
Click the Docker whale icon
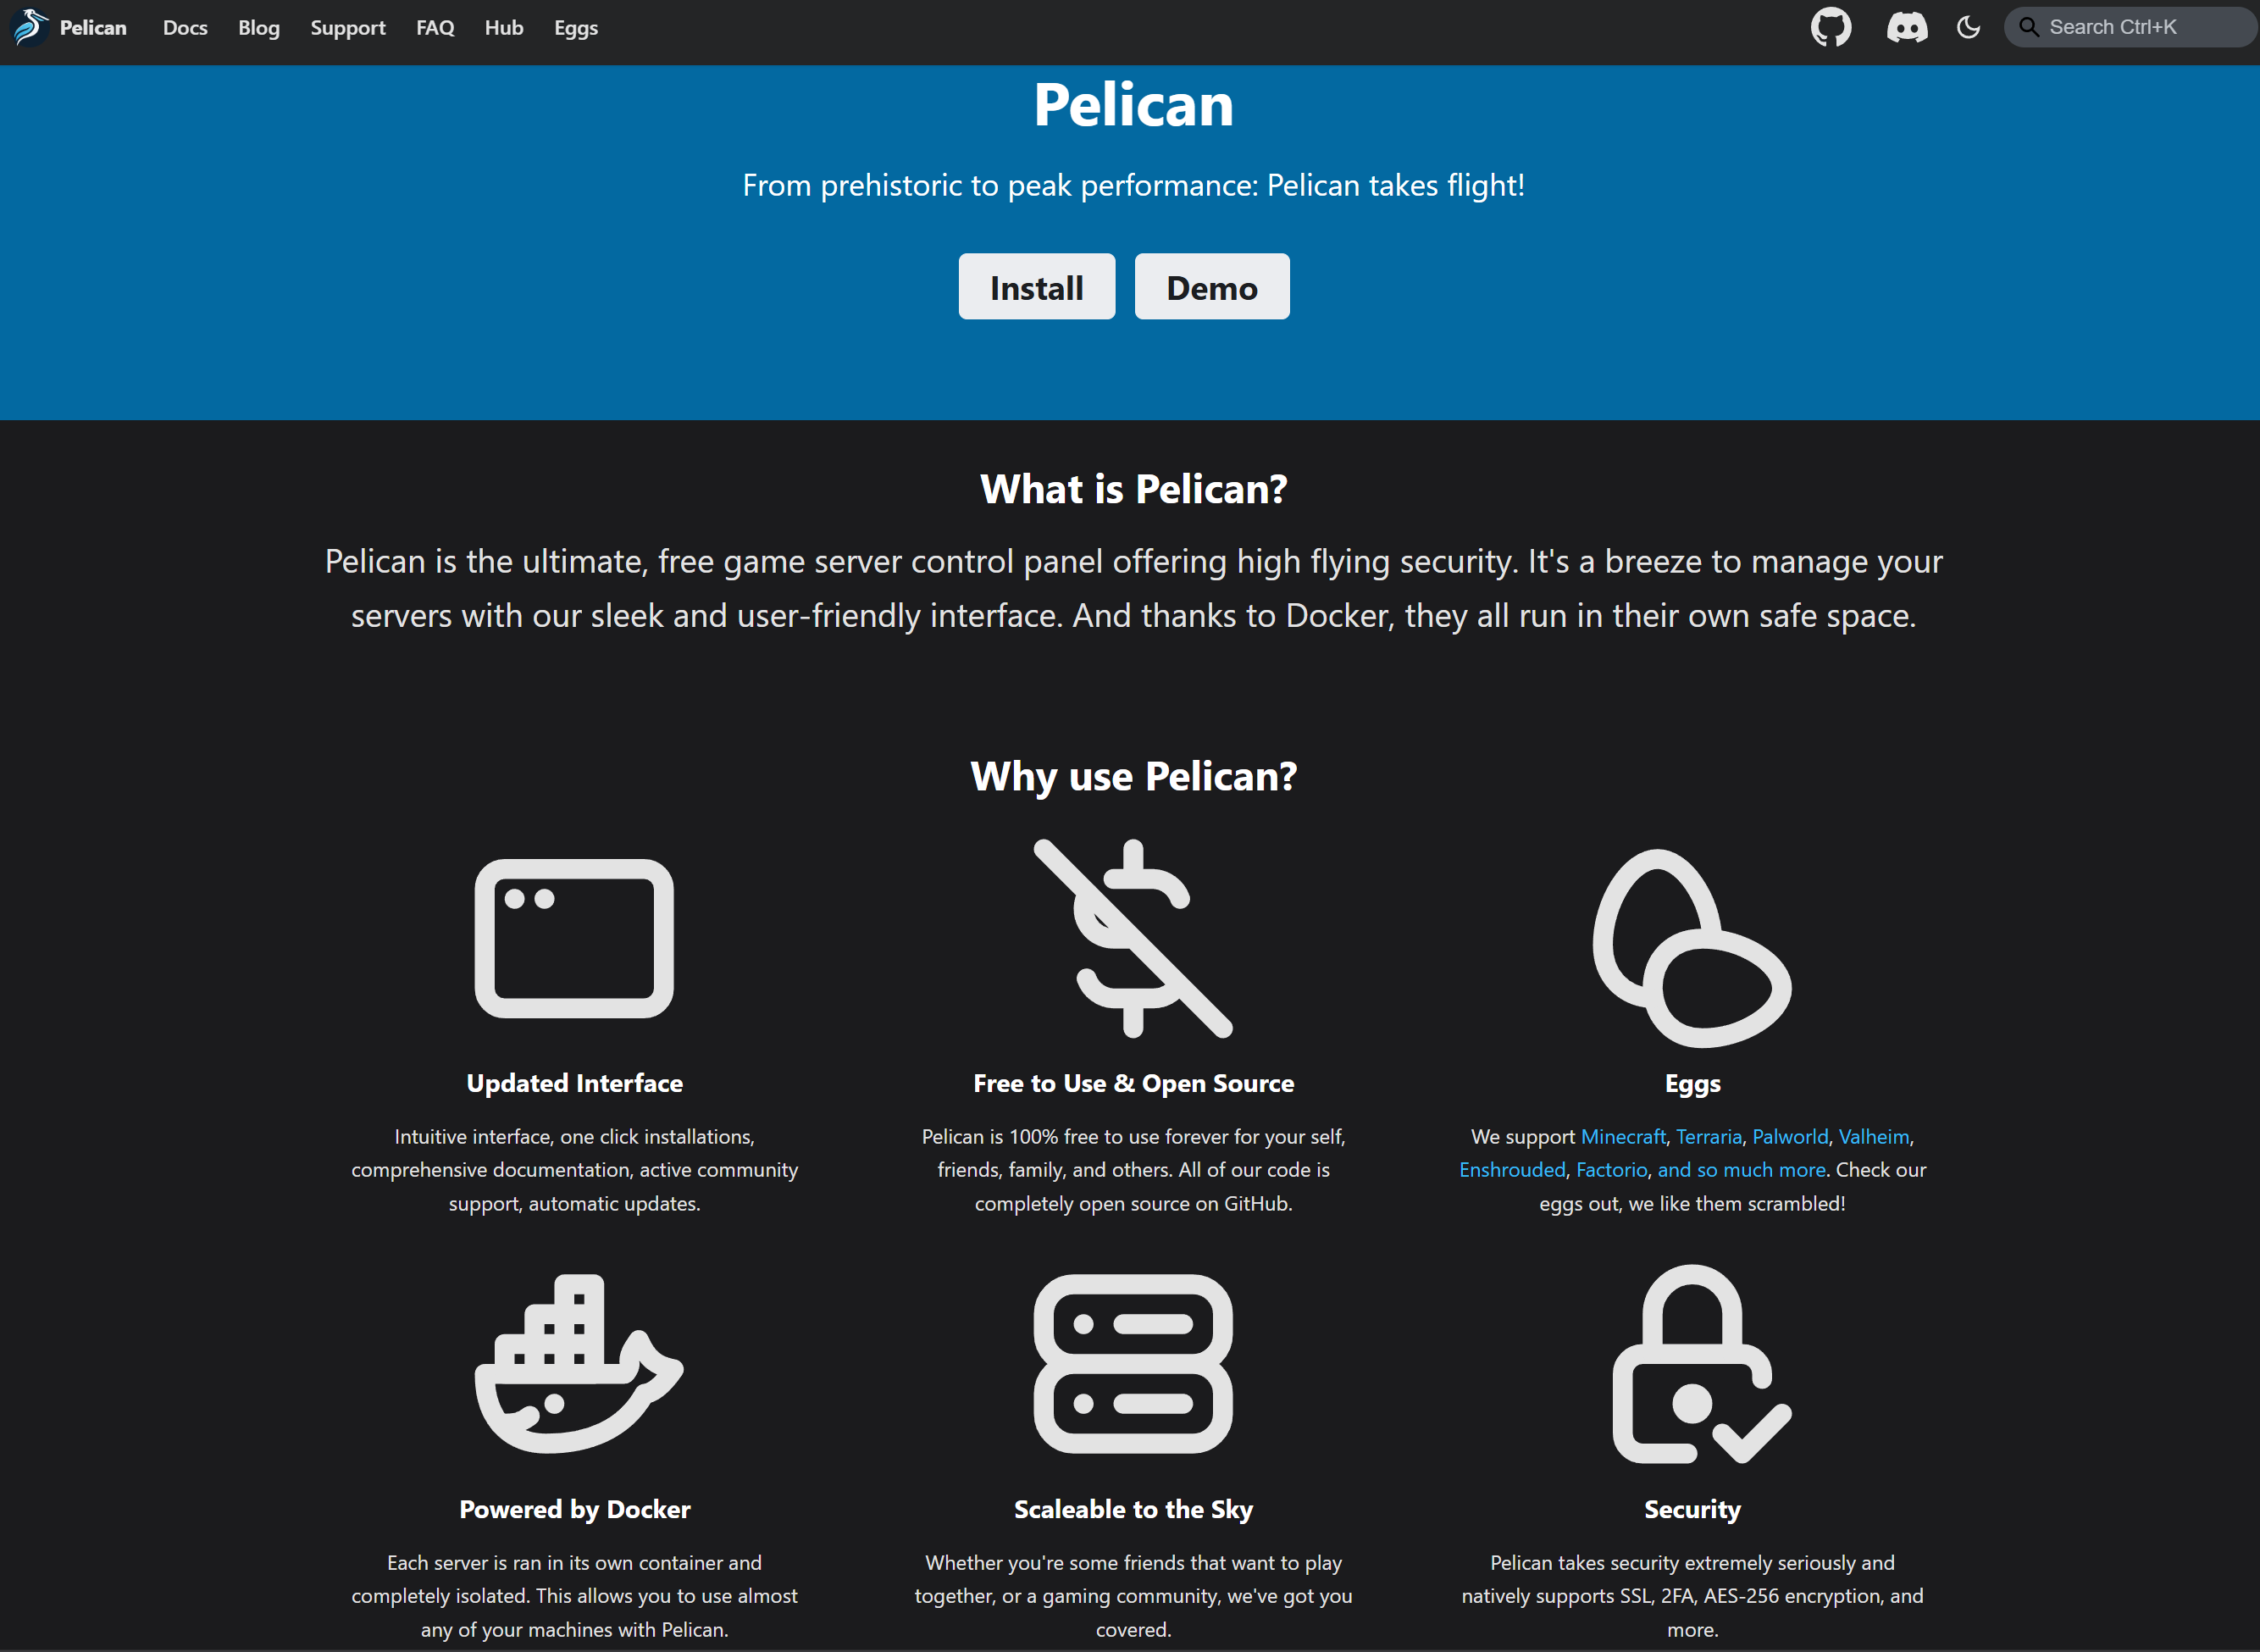pos(578,1363)
